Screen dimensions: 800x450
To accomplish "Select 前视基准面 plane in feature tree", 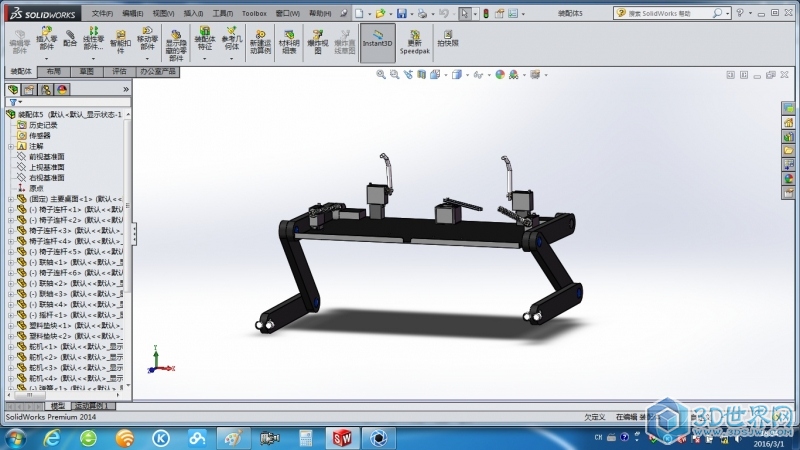I will click(x=46, y=156).
